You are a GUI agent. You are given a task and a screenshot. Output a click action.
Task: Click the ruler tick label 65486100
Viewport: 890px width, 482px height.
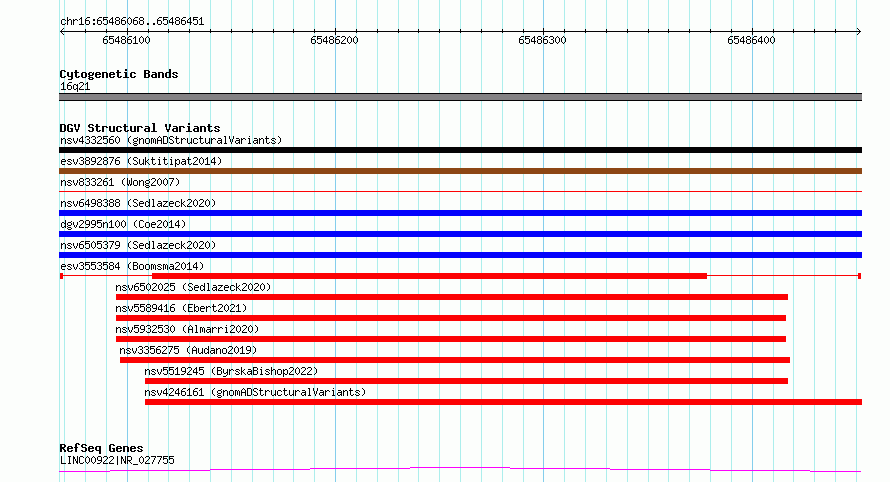click(127, 40)
